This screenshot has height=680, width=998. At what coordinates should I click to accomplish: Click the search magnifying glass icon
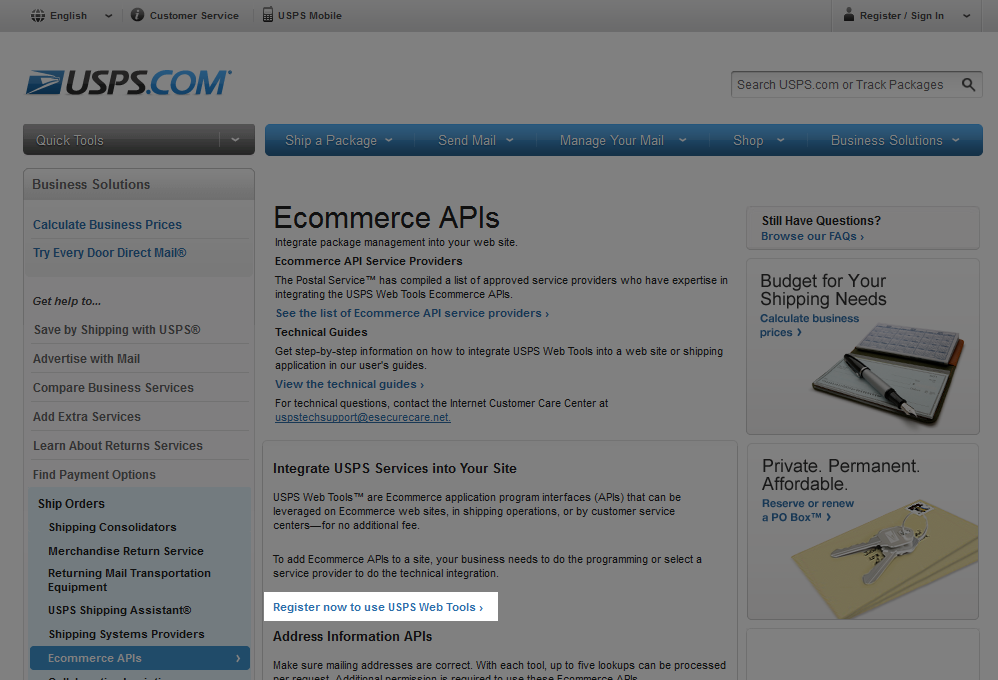(968, 85)
